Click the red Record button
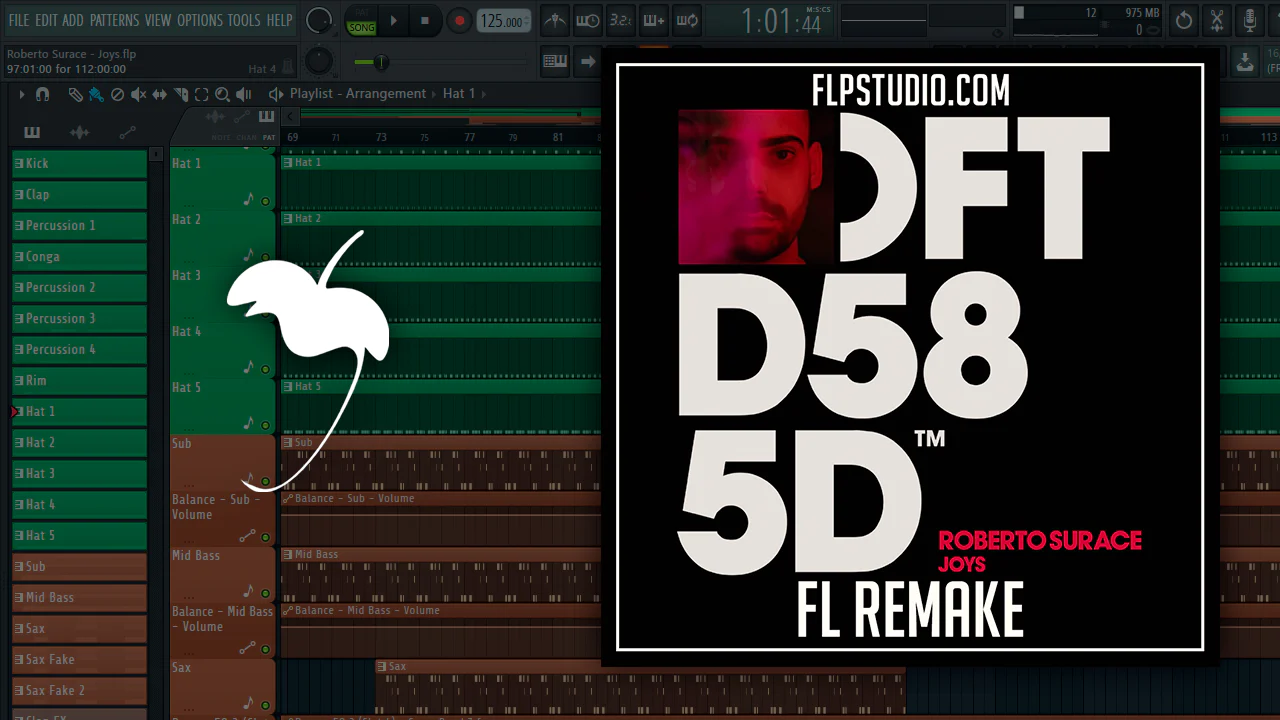The width and height of the screenshot is (1280, 720). pyautogui.click(x=459, y=21)
